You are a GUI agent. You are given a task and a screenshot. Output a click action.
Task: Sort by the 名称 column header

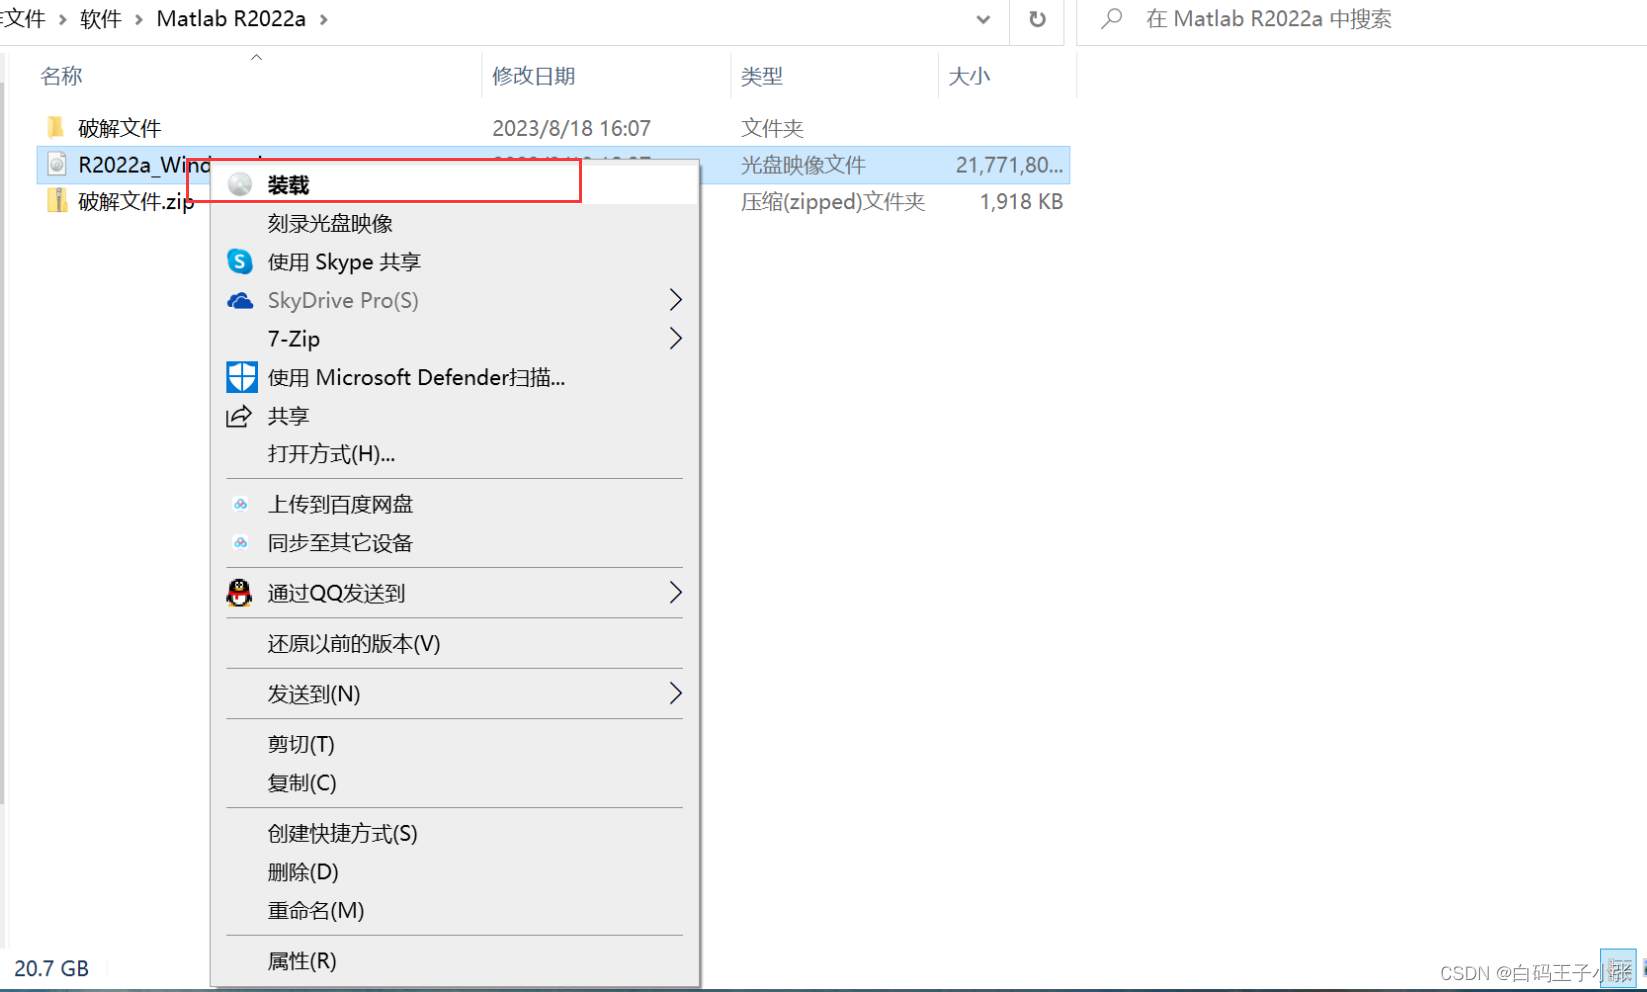click(61, 76)
